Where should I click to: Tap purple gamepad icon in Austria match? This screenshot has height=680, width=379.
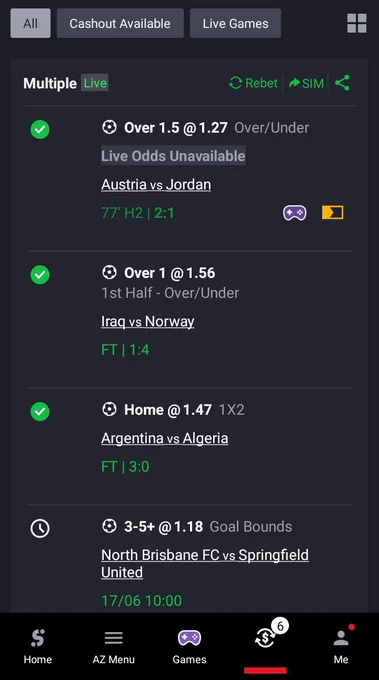click(x=295, y=212)
